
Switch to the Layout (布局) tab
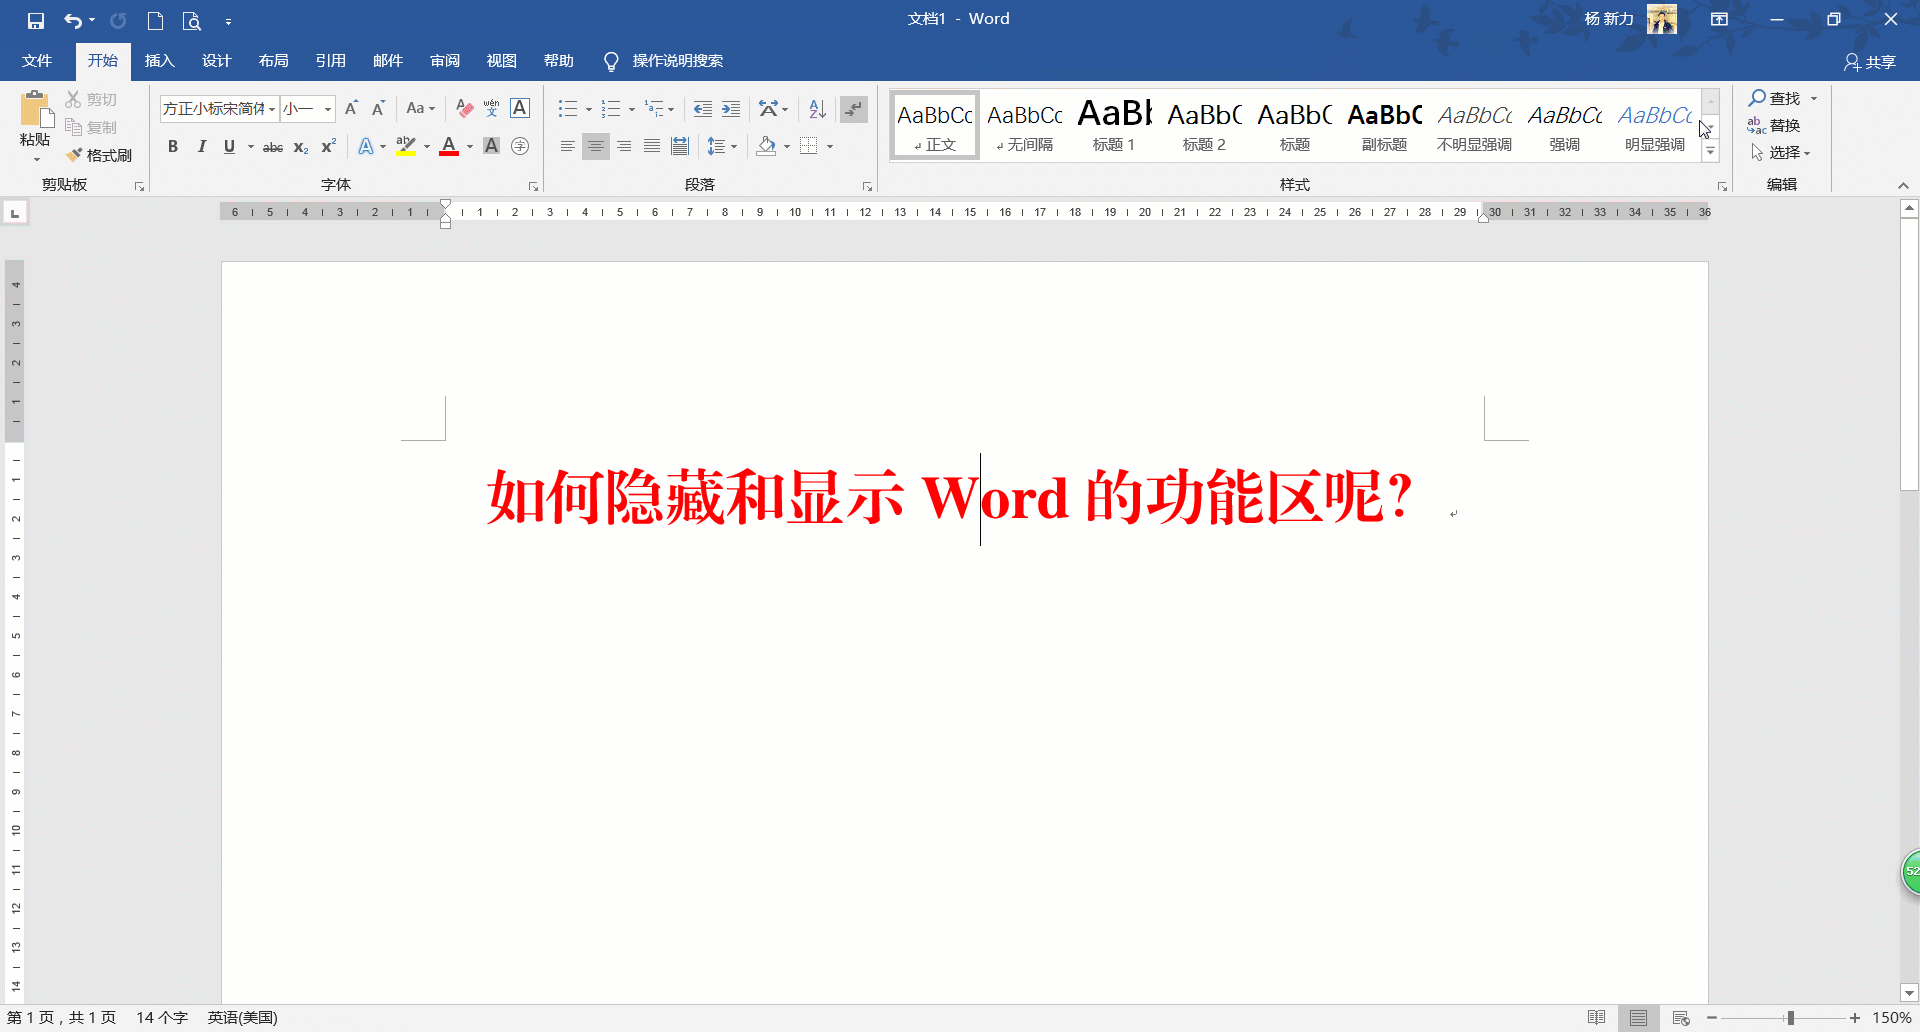pos(274,61)
